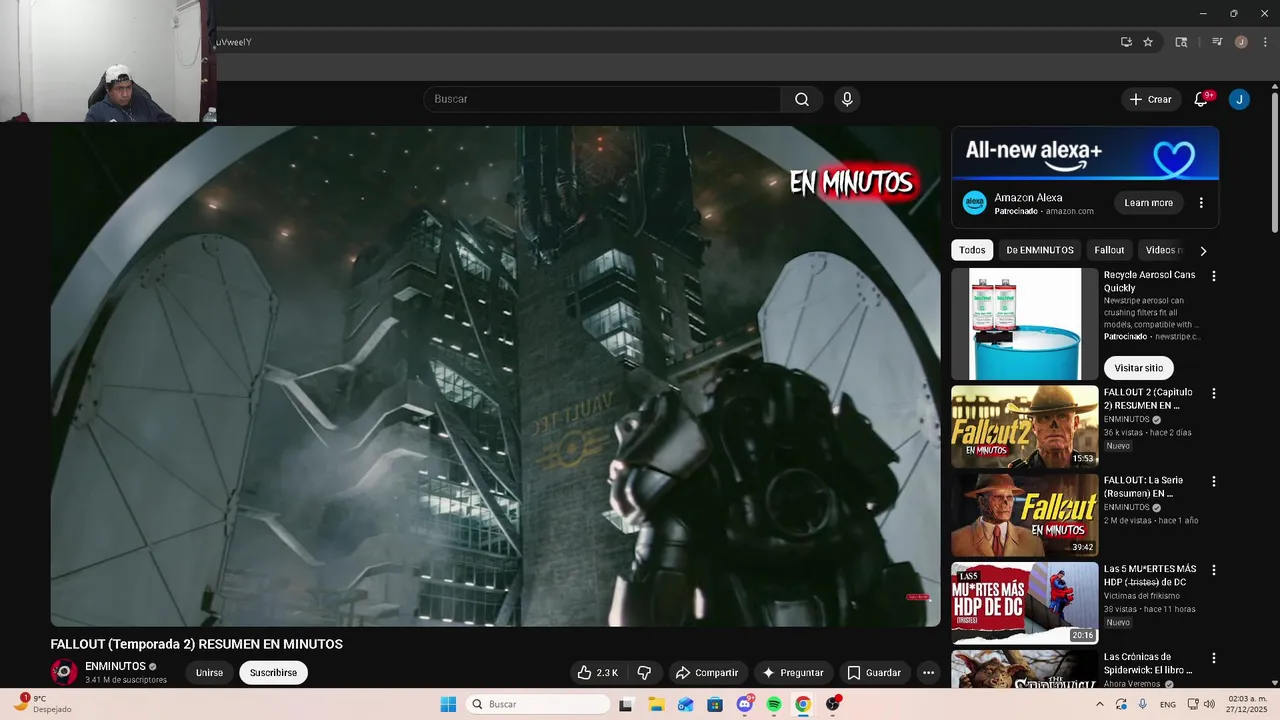Open YouTube notifications bell
1280x720 pixels.
click(x=1201, y=99)
